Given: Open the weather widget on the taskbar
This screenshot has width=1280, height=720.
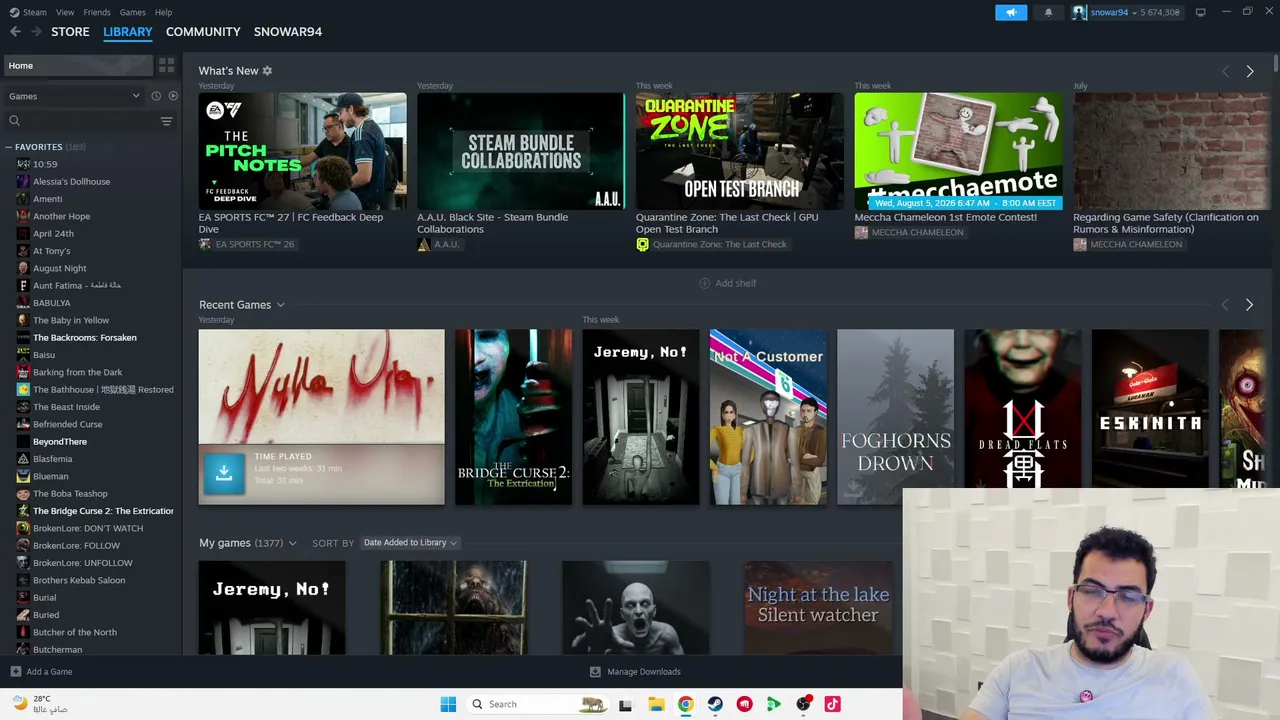Looking at the screenshot, I should 40,704.
